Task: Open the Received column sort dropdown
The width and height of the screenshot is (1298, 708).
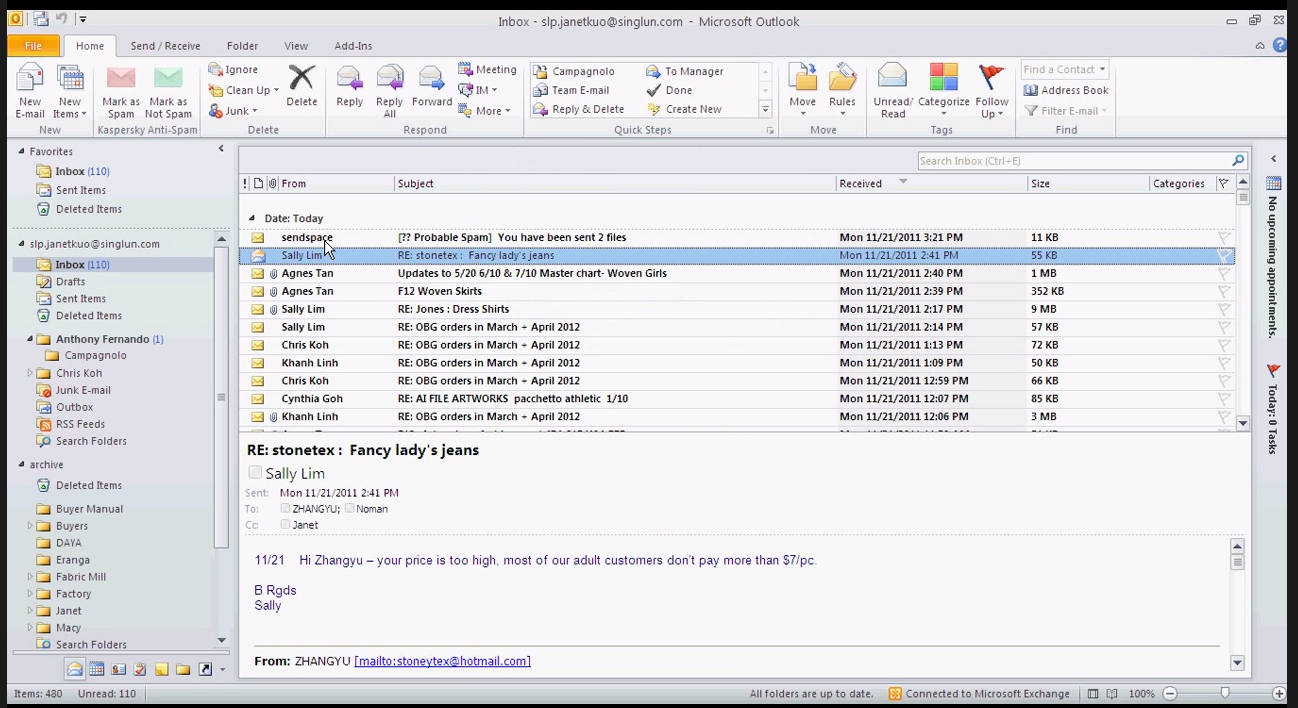Action: point(903,183)
